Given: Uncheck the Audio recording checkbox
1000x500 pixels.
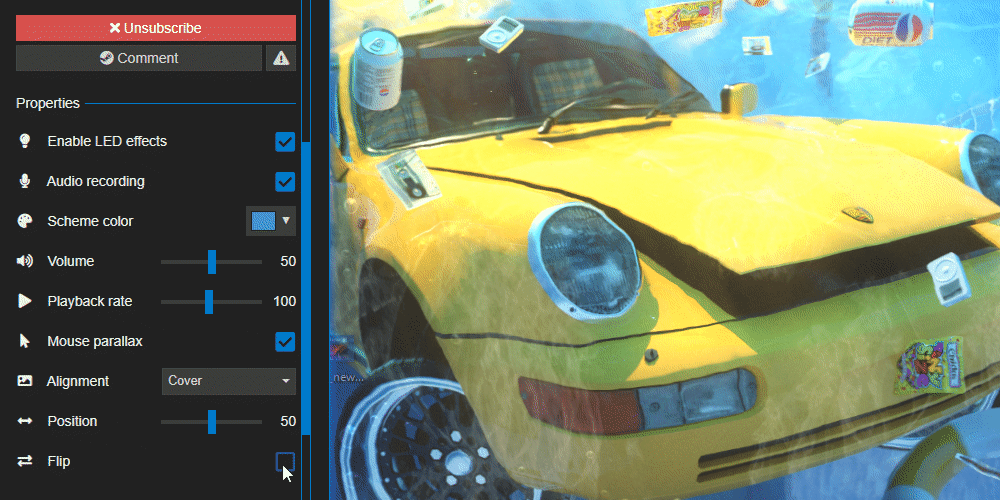Looking at the screenshot, I should click(x=285, y=181).
